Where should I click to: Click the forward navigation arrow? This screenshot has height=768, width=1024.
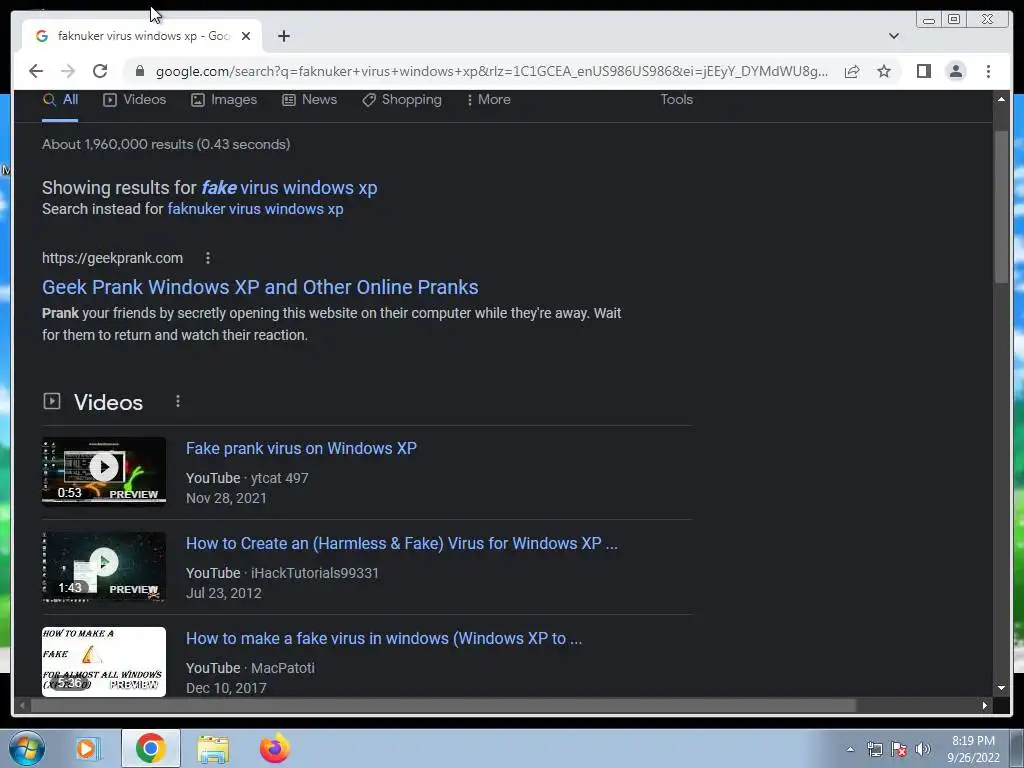[x=68, y=71]
